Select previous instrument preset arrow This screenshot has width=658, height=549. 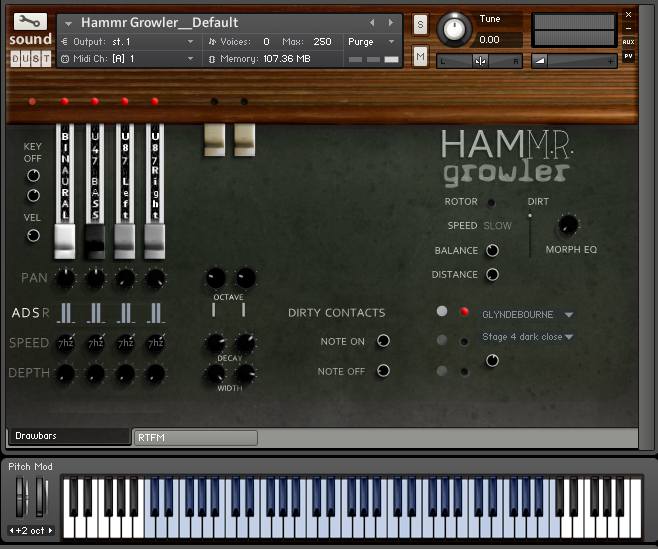371,22
